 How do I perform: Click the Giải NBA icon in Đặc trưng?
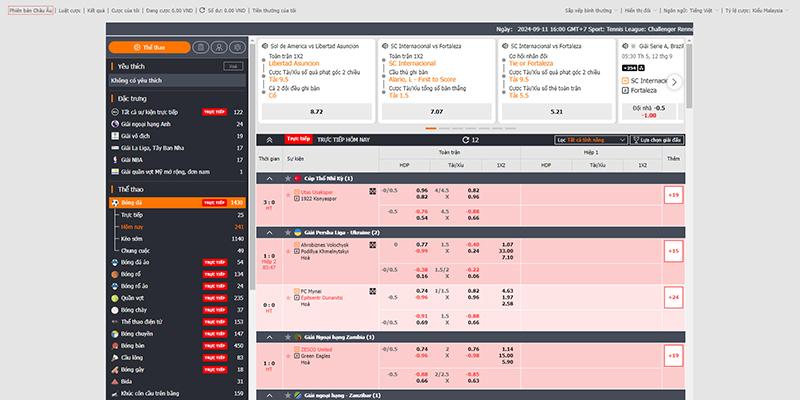coord(115,160)
